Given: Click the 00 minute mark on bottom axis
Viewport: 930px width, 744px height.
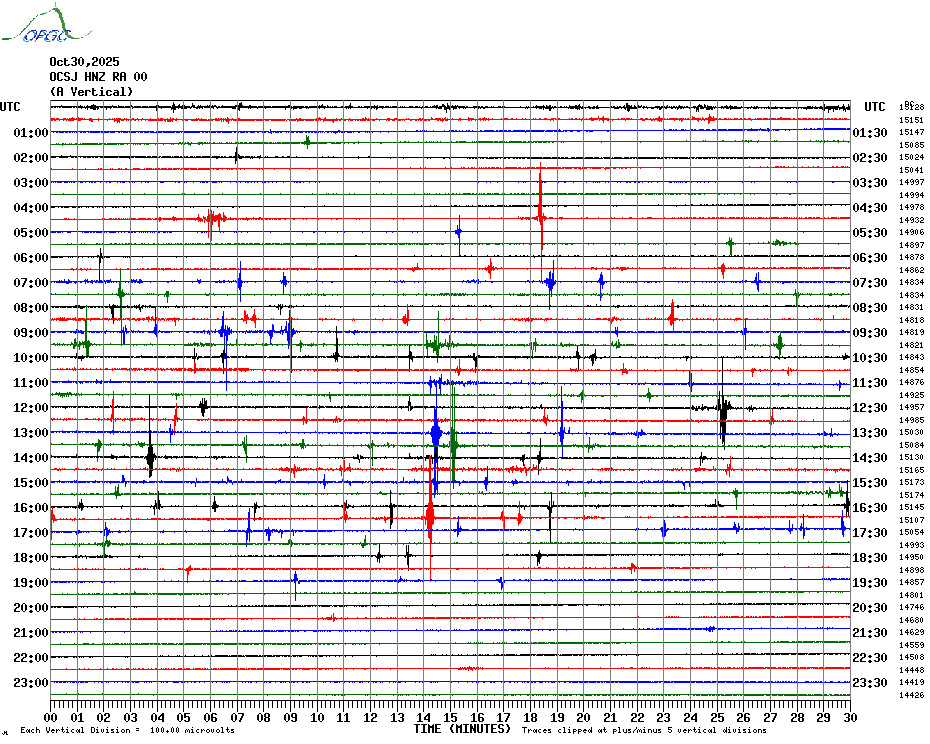Looking at the screenshot, I should point(52,717).
